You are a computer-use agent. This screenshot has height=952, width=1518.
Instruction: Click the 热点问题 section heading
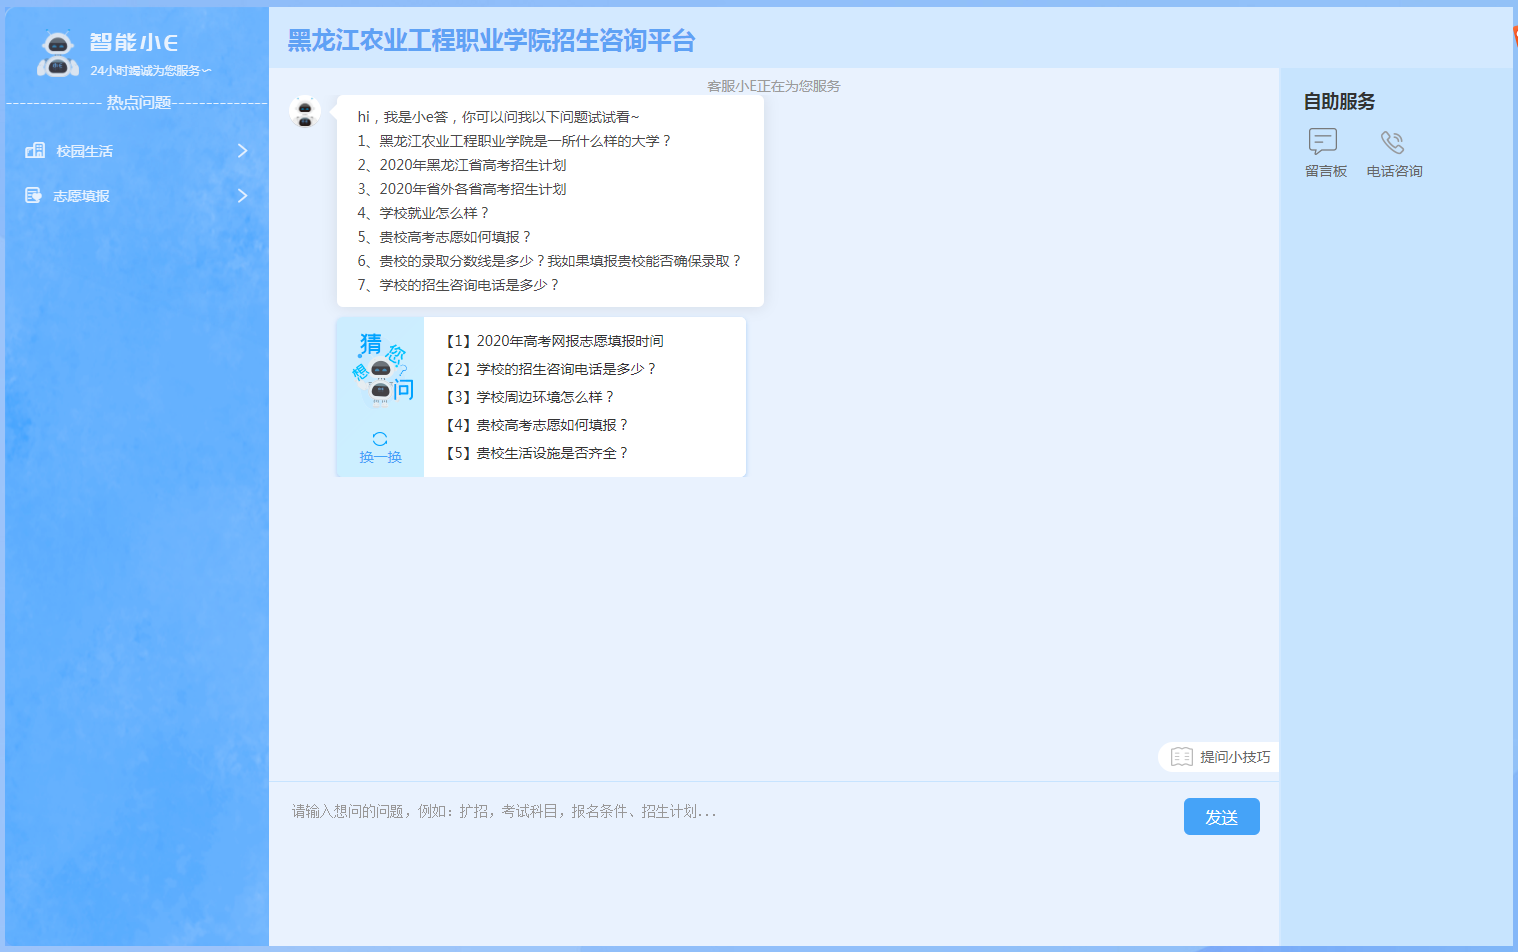tap(139, 102)
